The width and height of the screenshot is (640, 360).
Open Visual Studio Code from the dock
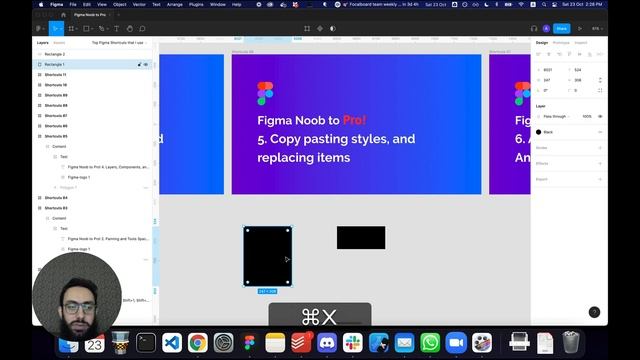point(172,343)
